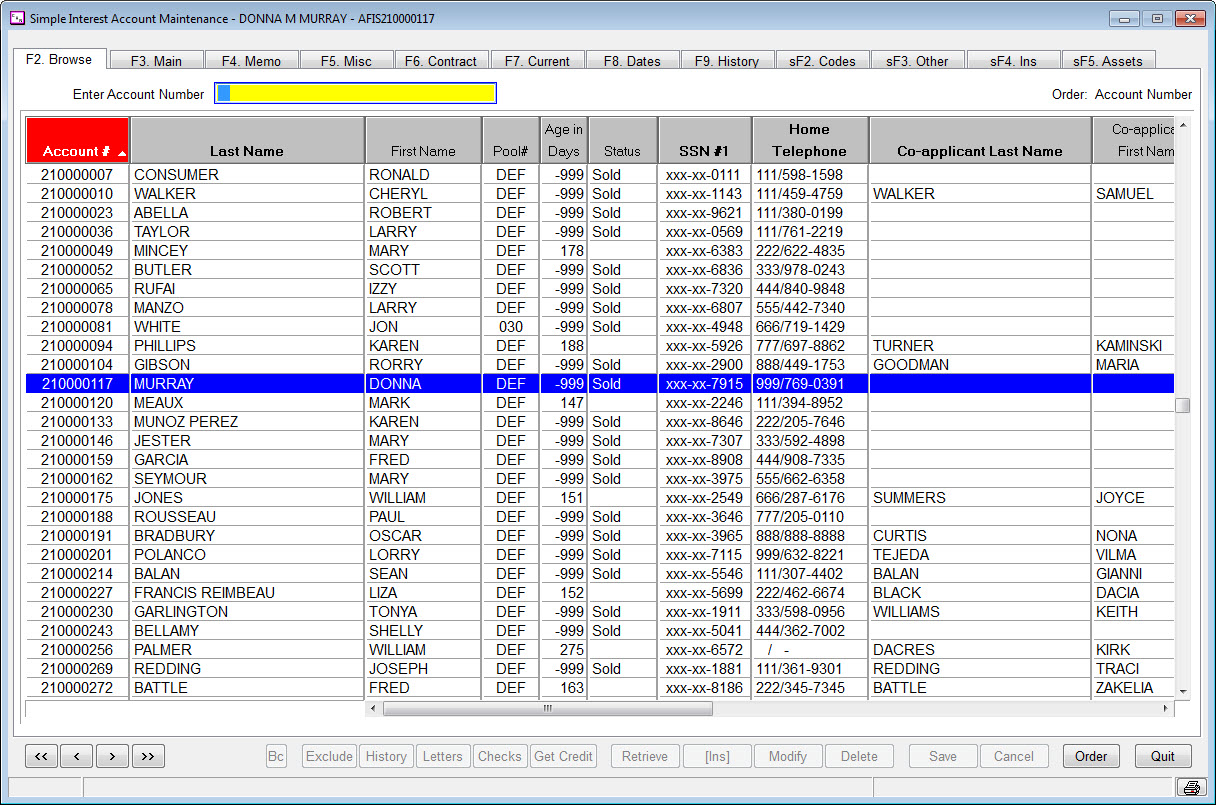Delete the highlighted MURRAY record
The width and height of the screenshot is (1216, 805).
coord(859,756)
